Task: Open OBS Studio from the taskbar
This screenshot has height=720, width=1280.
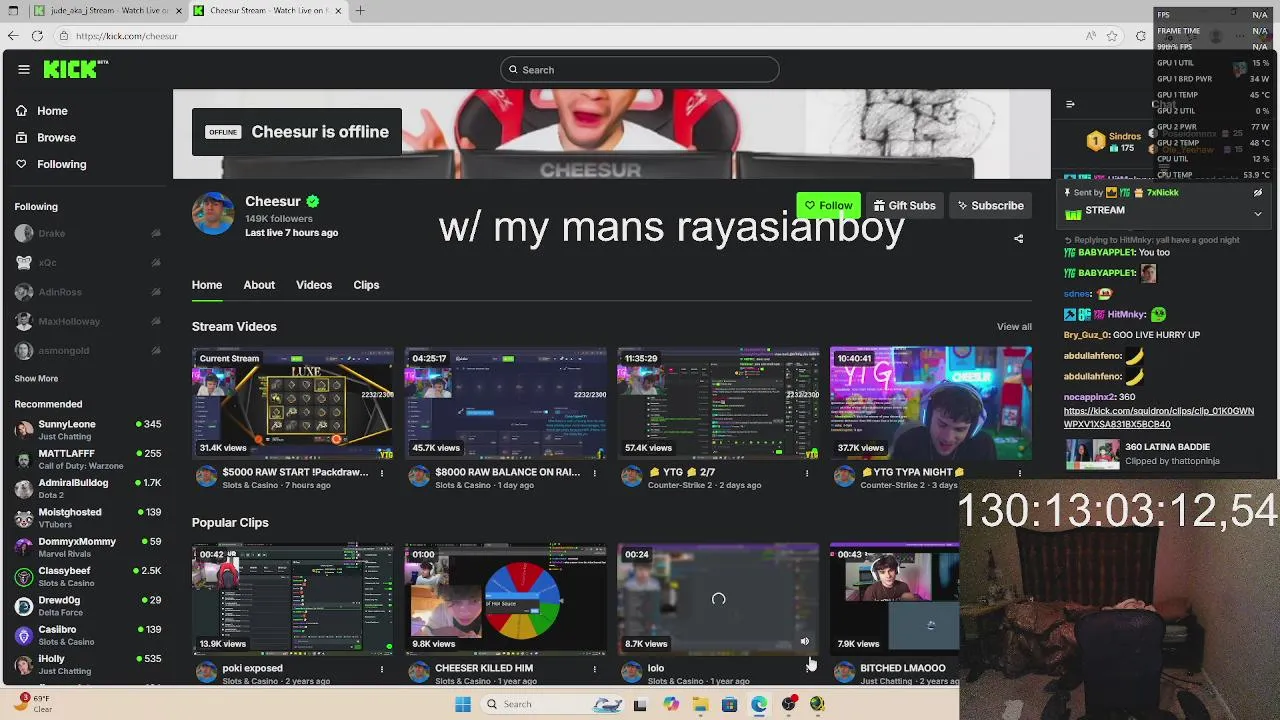Action: (788, 704)
